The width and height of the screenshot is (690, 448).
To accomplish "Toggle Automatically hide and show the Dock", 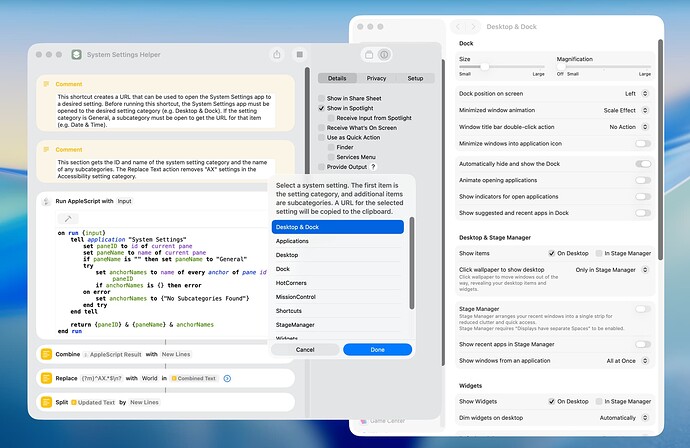I will click(x=643, y=164).
